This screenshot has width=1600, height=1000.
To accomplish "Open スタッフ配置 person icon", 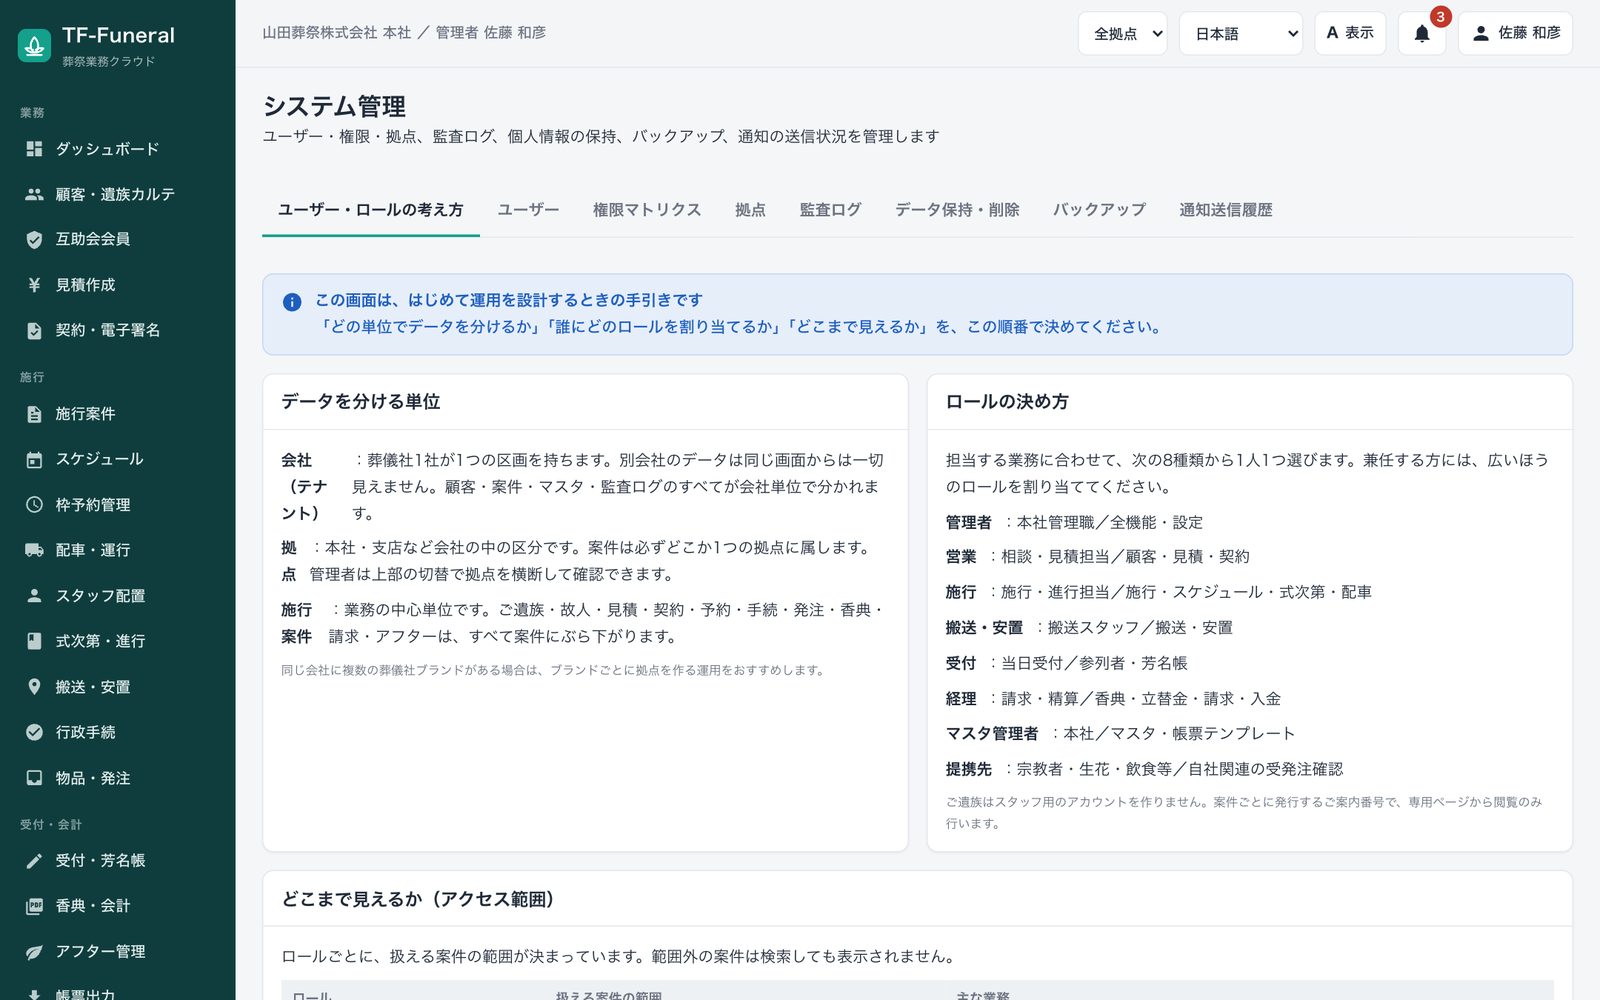I will click(x=34, y=596).
